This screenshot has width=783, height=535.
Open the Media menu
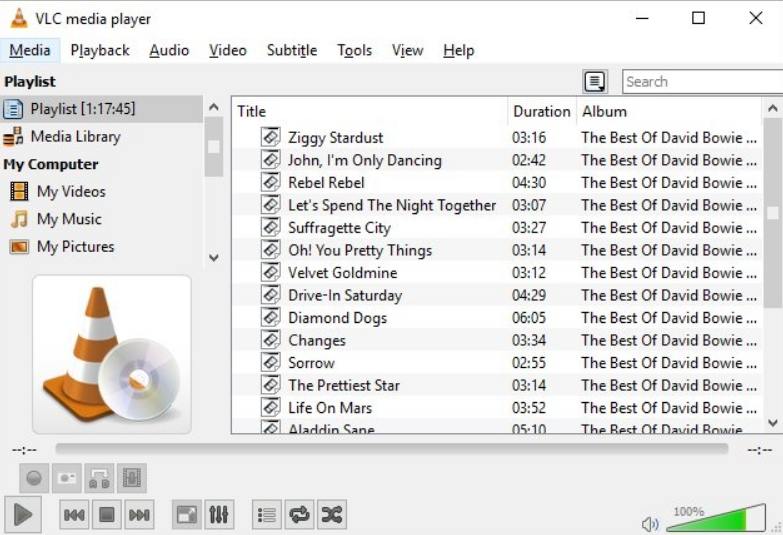29,50
